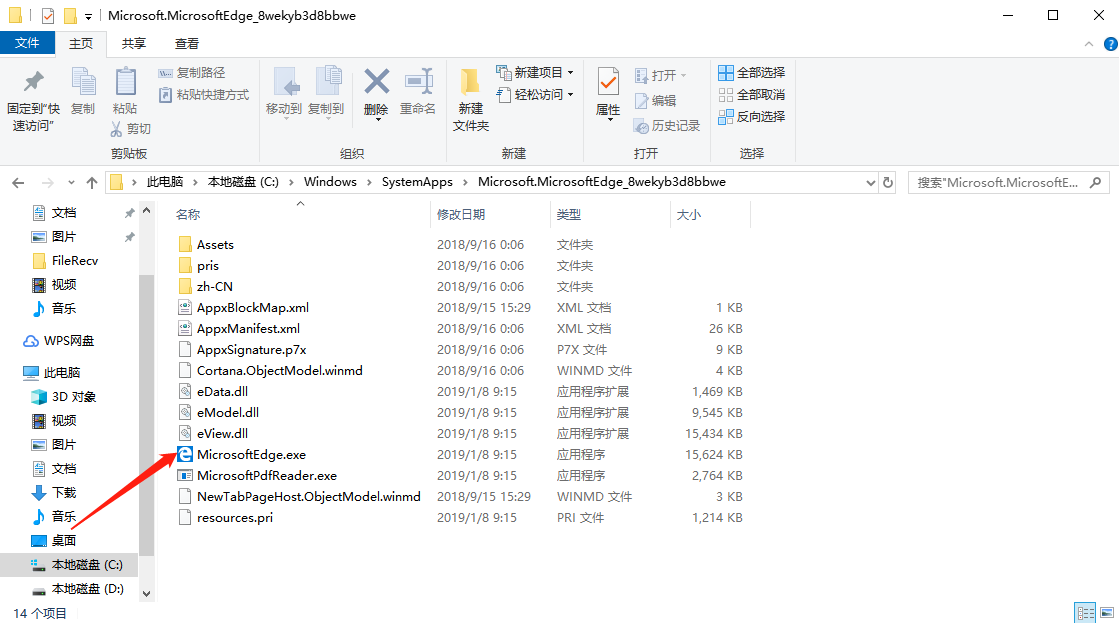Open the address bar history dropdown
1119x623 pixels.
click(869, 181)
